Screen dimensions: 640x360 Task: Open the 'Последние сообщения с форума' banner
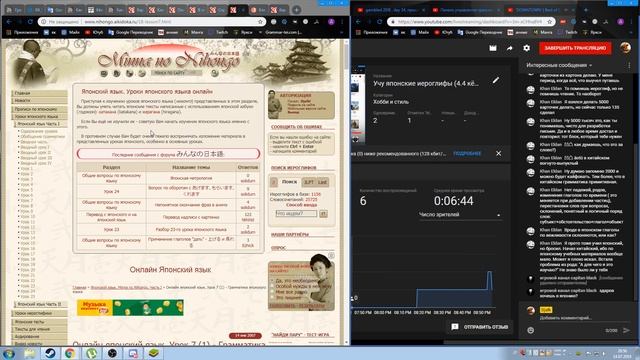click(x=168, y=154)
